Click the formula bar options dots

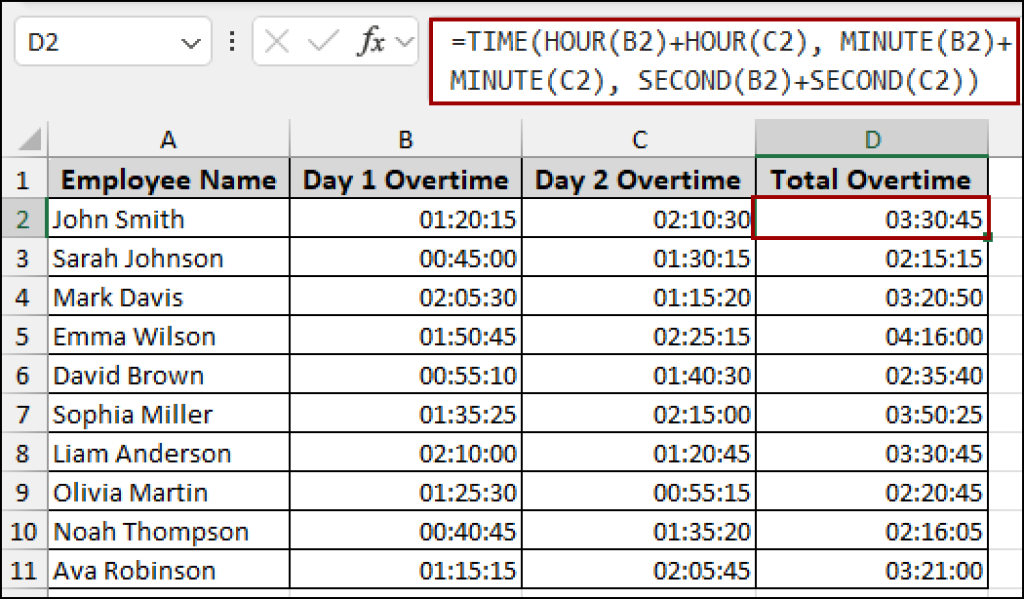tap(232, 42)
